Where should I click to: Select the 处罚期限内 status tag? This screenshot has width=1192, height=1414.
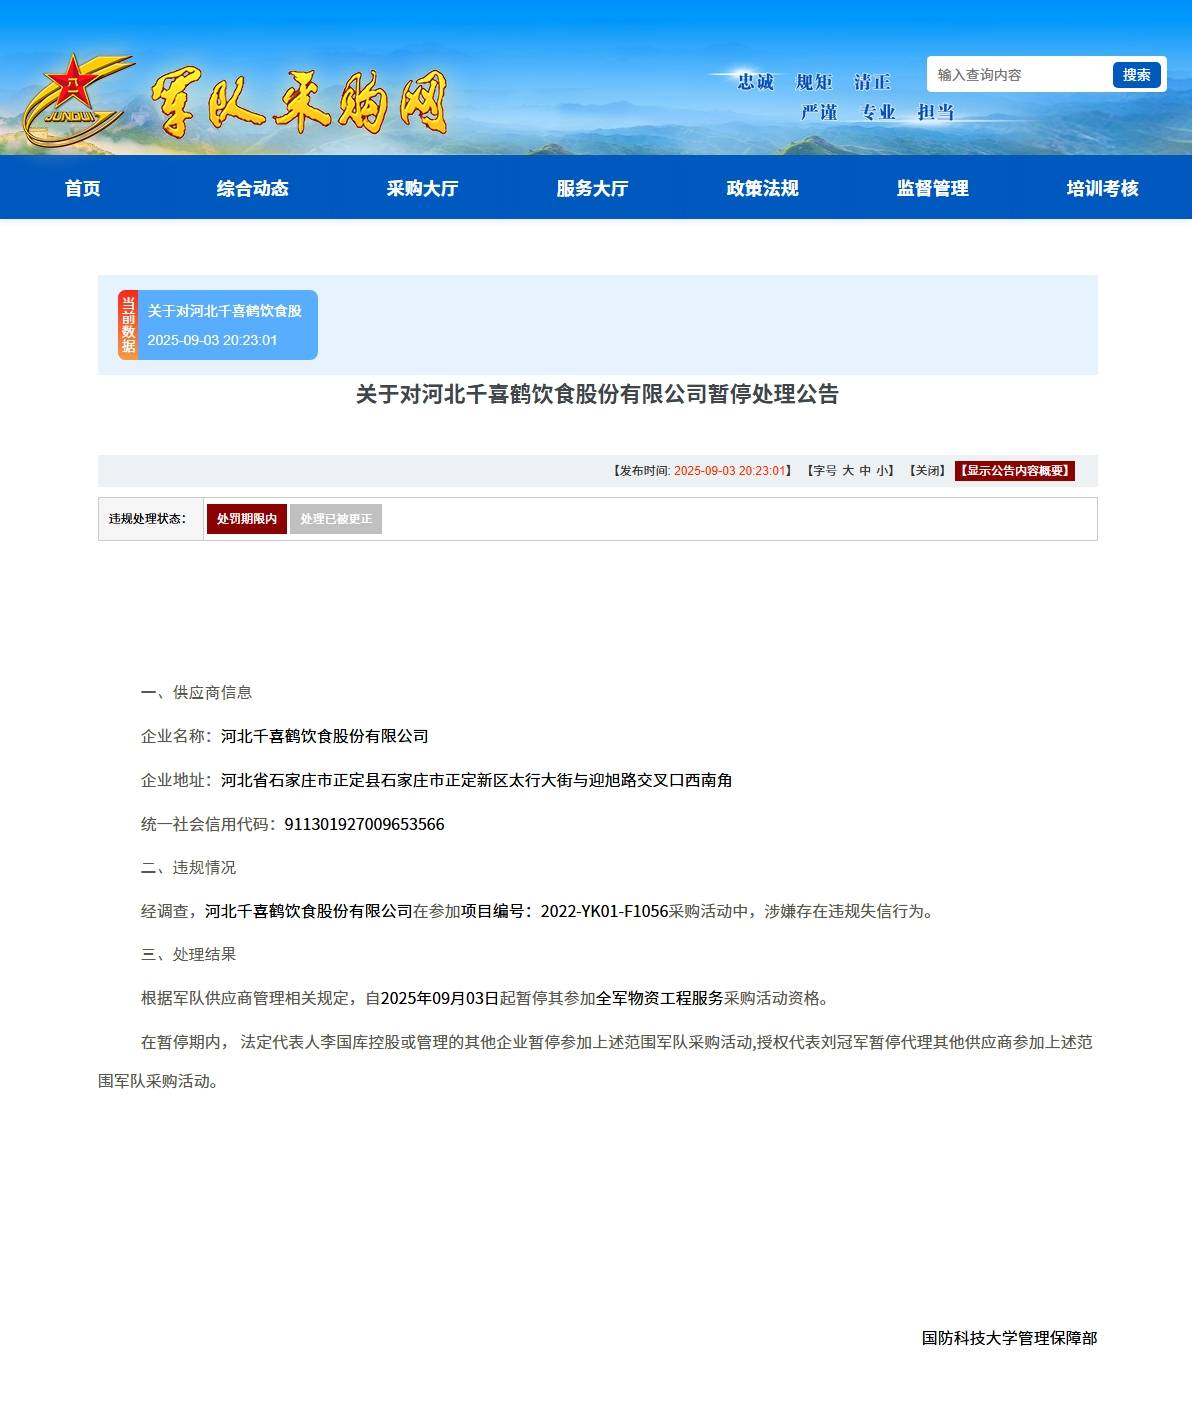[246, 519]
